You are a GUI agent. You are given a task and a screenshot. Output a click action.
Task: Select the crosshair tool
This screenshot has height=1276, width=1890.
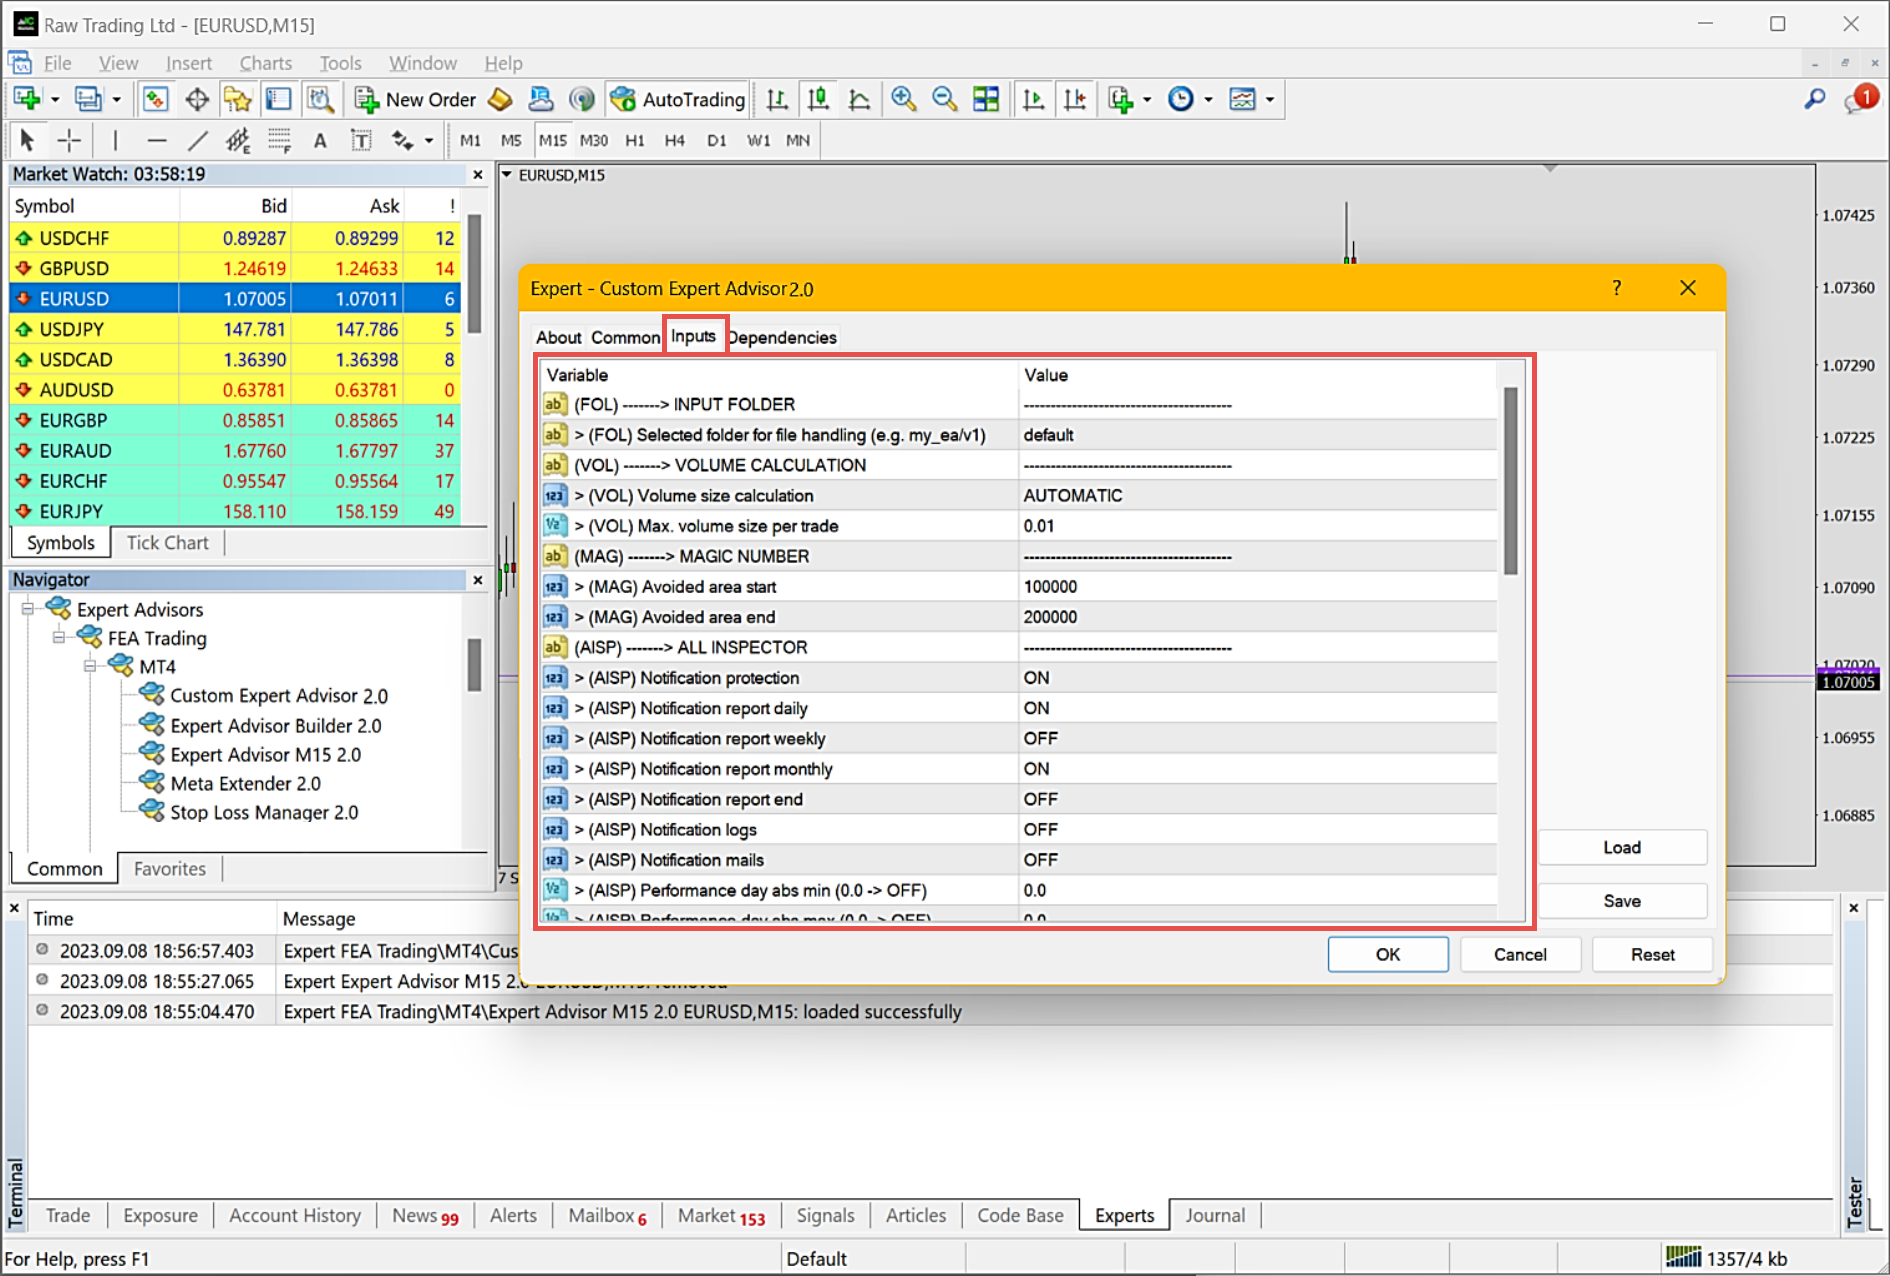pos(69,140)
